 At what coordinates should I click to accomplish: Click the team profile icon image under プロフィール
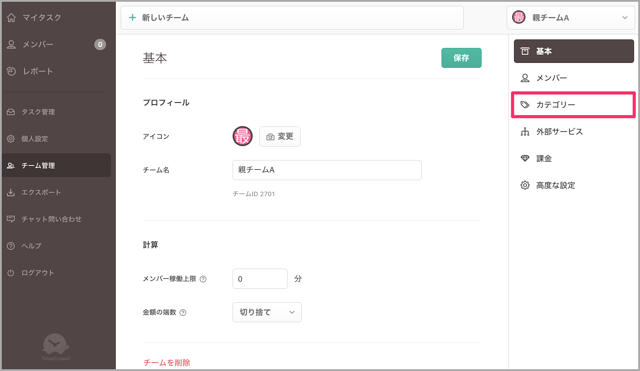point(242,136)
